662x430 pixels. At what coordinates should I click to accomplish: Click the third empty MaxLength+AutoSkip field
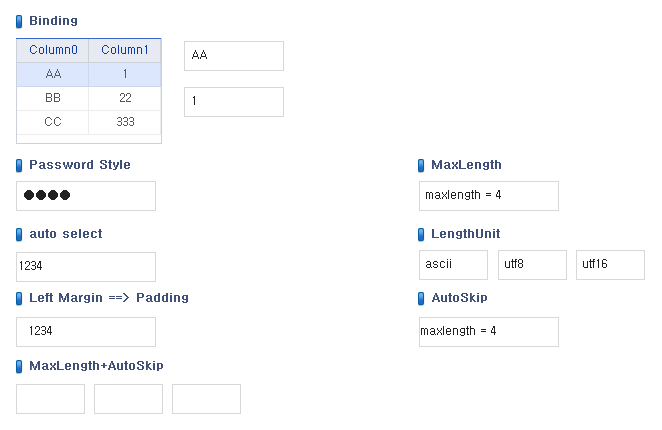click(206, 399)
